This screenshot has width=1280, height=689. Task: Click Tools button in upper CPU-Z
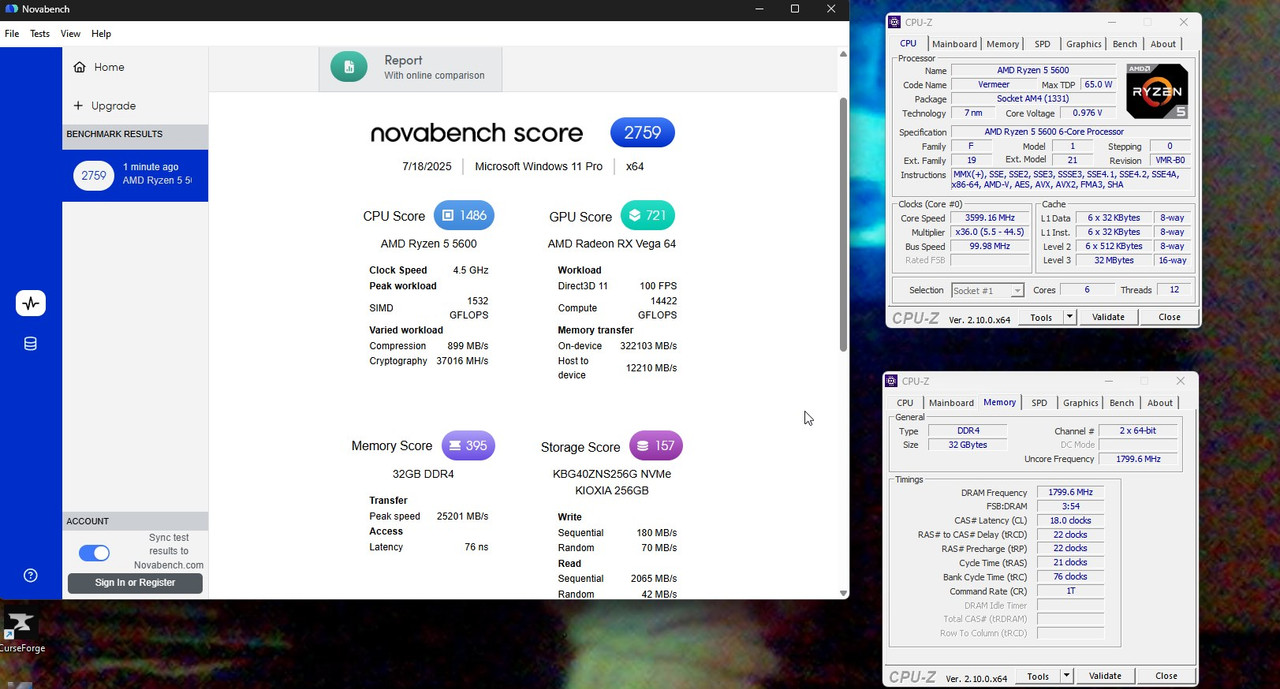point(1041,317)
